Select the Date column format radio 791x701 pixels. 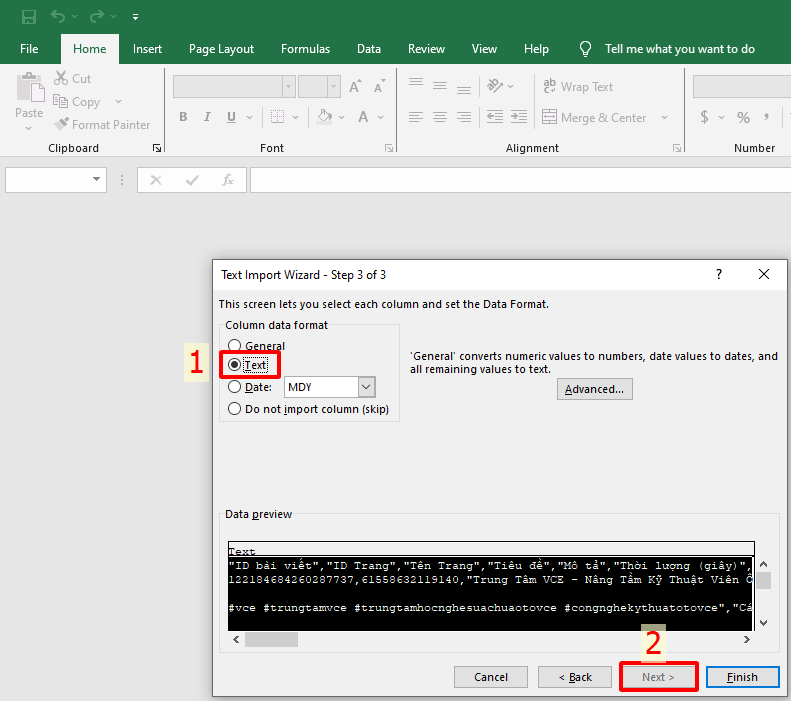click(234, 387)
